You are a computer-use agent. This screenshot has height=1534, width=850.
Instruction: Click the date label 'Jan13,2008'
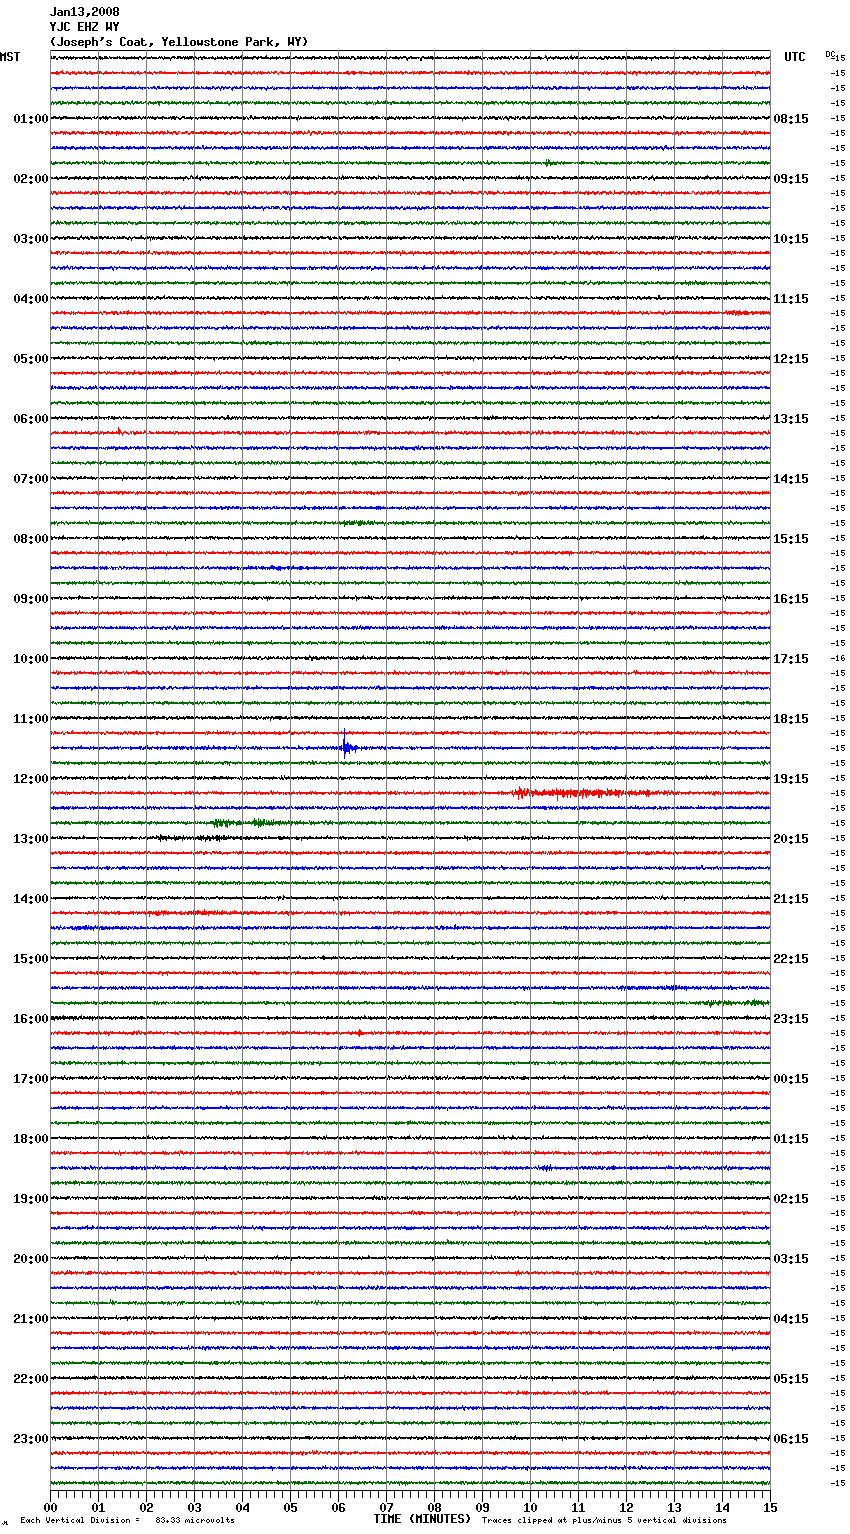pyautogui.click(x=84, y=12)
